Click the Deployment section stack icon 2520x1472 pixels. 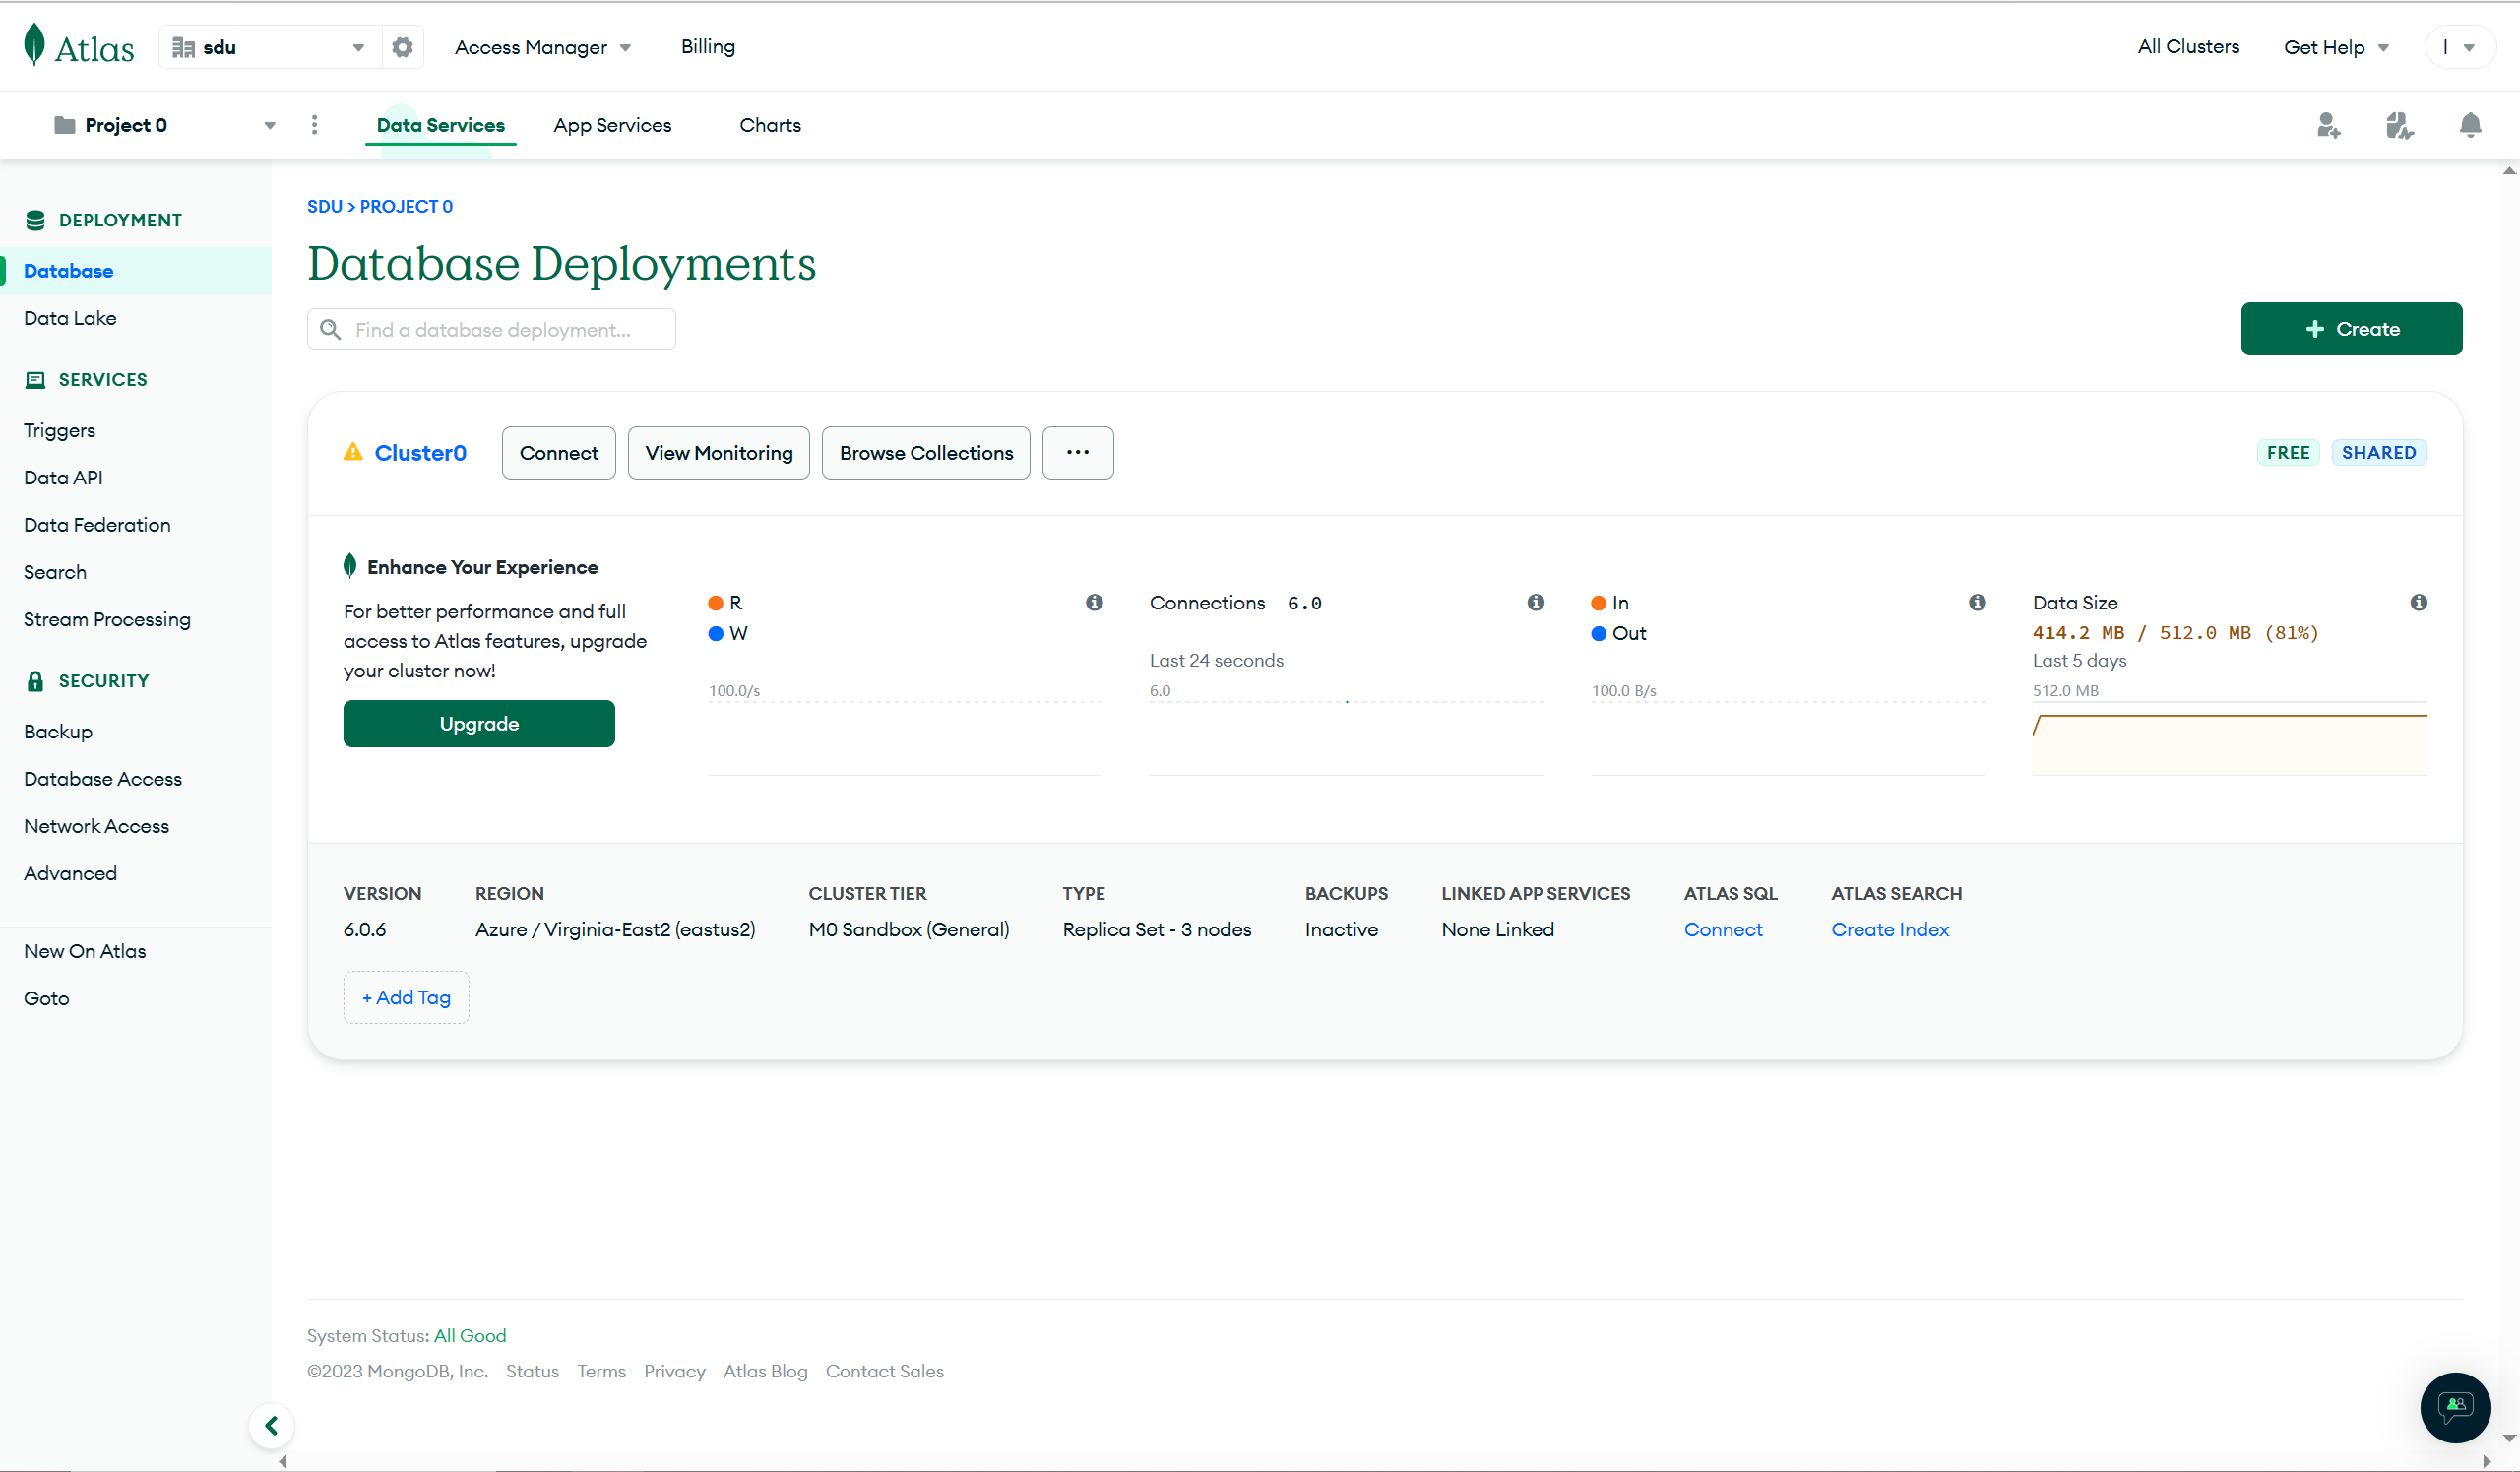pyautogui.click(x=35, y=220)
